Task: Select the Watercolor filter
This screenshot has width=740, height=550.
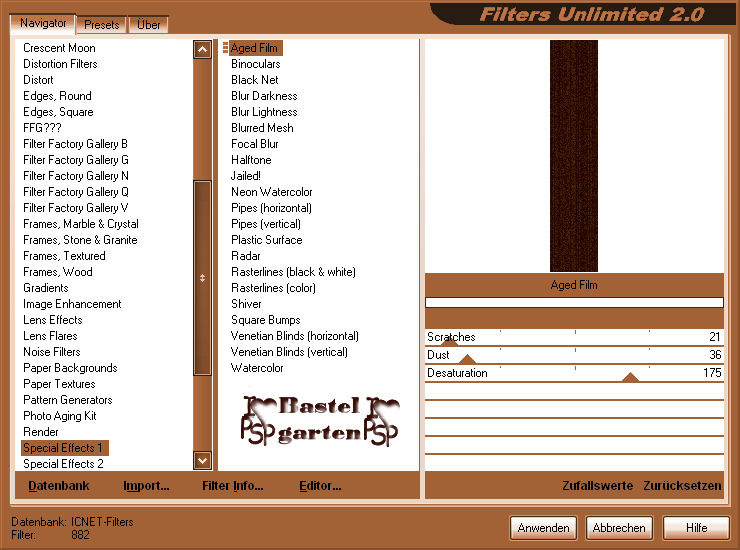Action: coord(257,368)
